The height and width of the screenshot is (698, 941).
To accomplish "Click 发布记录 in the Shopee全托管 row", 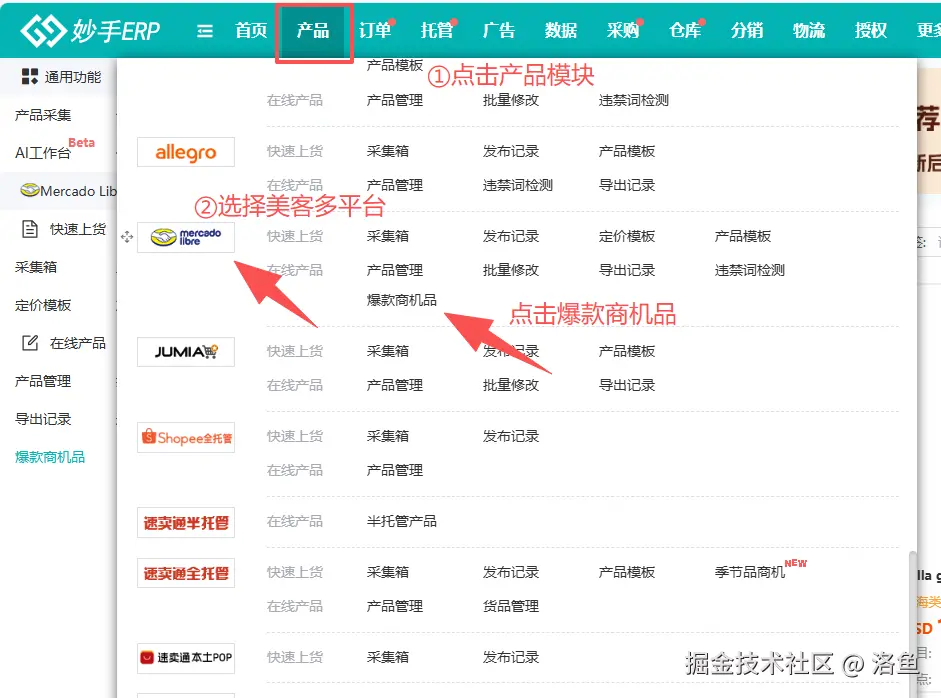I will coord(511,436).
